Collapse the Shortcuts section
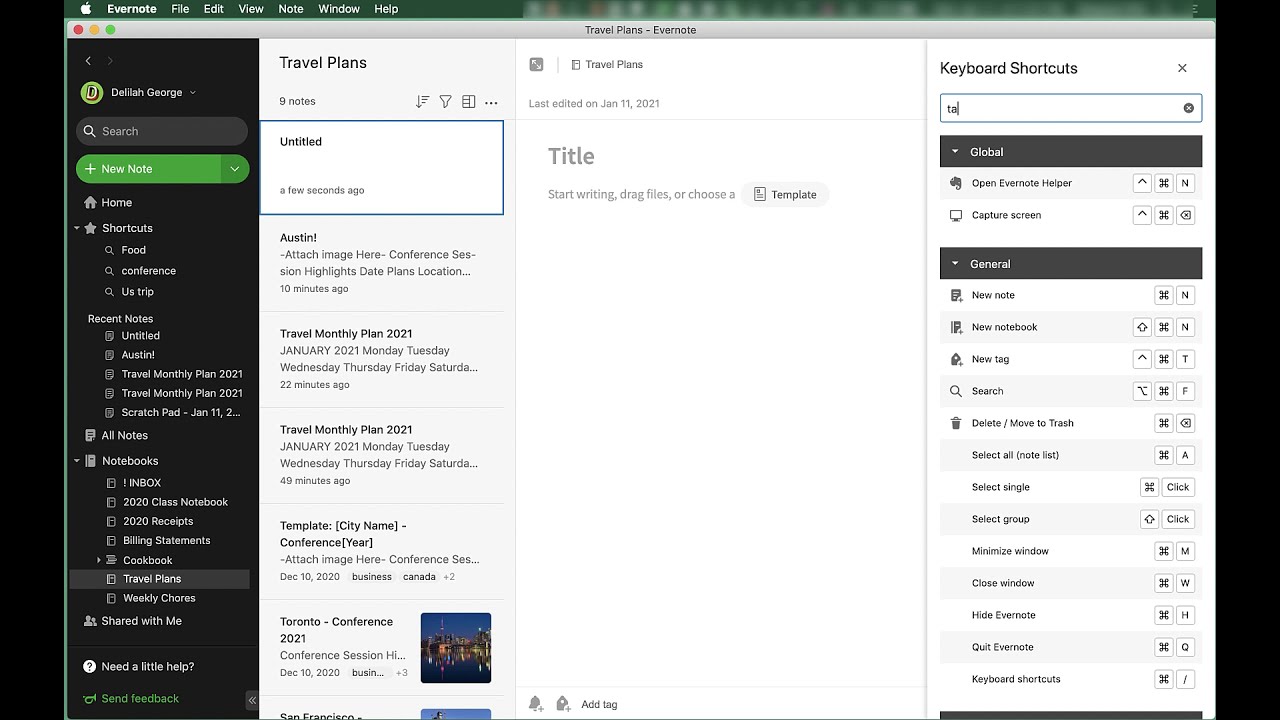 pyautogui.click(x=77, y=228)
